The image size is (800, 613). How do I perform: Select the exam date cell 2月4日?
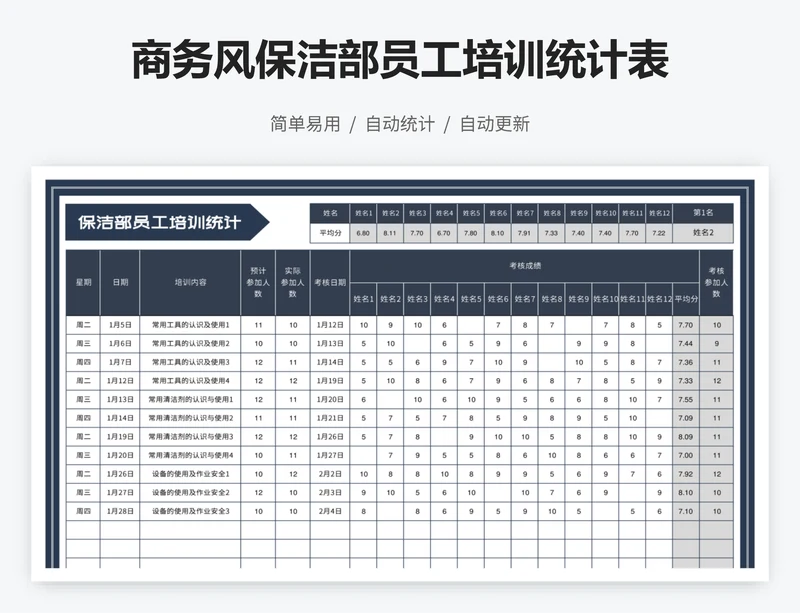(330, 511)
